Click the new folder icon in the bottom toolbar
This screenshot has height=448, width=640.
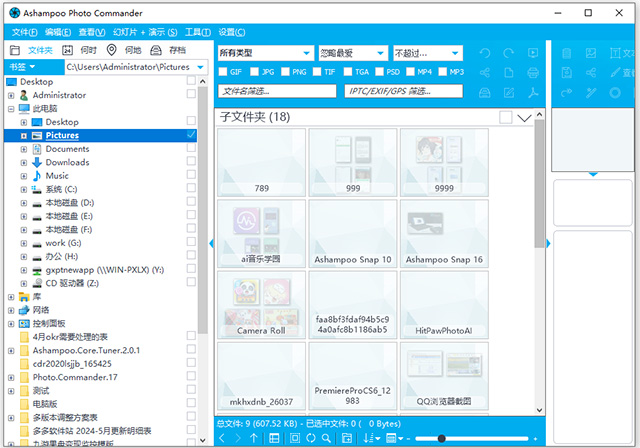coord(347,438)
